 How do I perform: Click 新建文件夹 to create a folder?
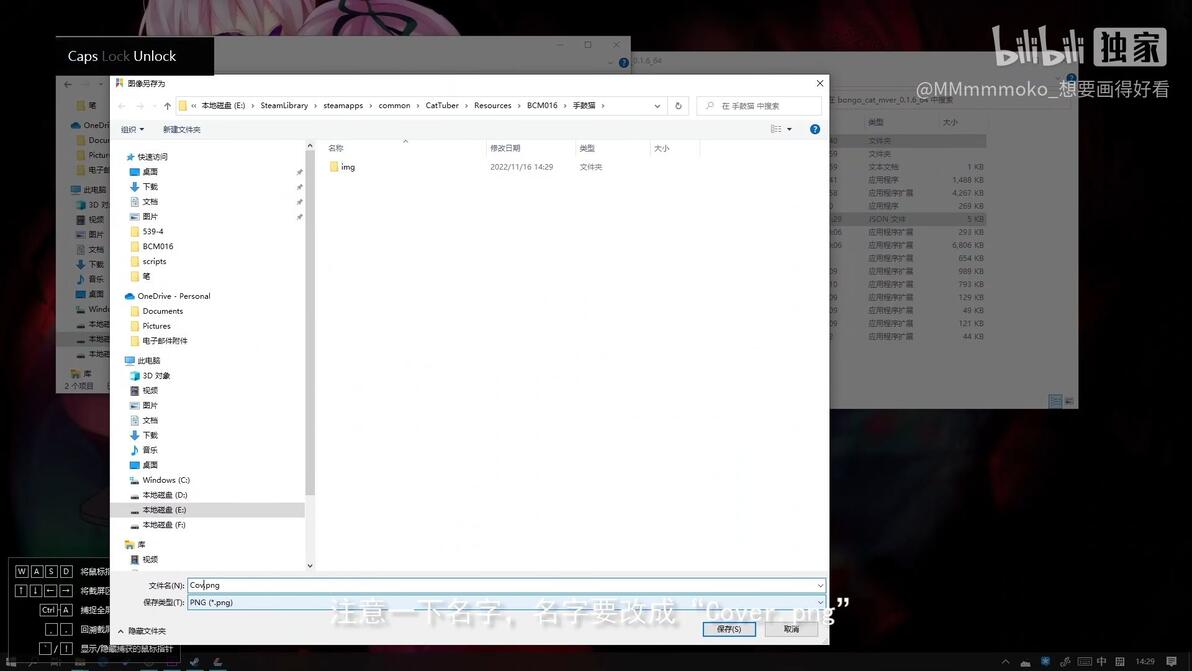pos(182,129)
